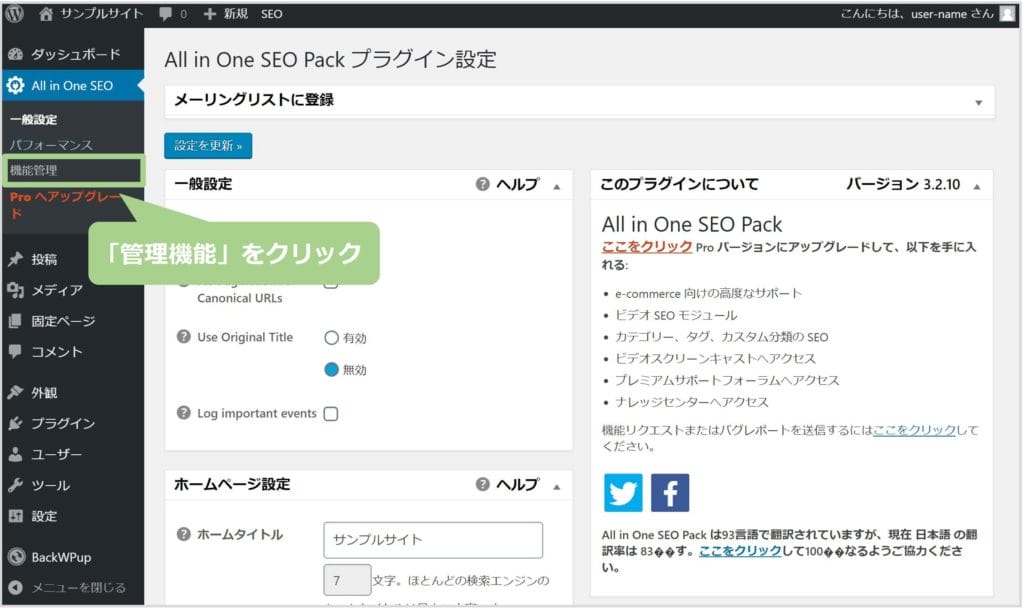The width and height of the screenshot is (1024, 610).
Task: Click the メディア media icon
Action: click(x=16, y=290)
